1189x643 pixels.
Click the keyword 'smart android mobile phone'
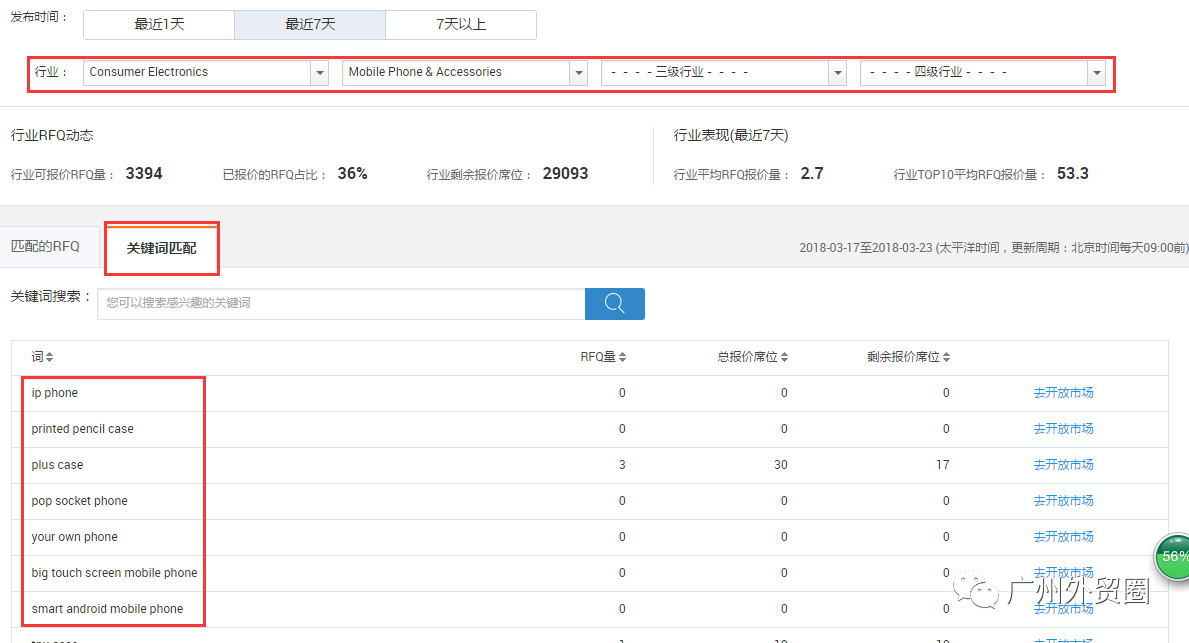pos(108,609)
